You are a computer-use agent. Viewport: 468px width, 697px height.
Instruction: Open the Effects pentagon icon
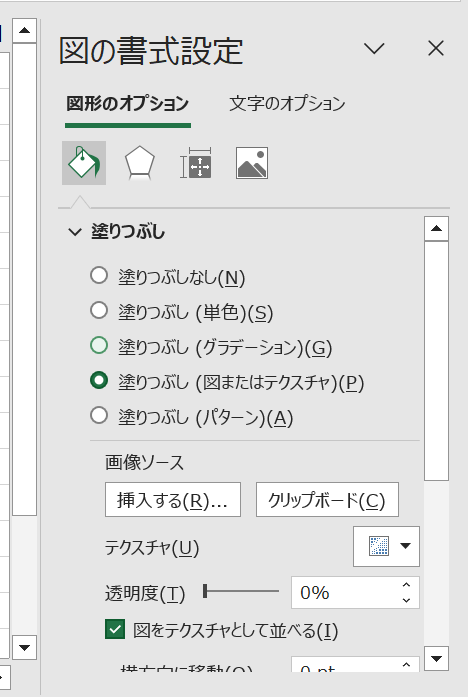[x=140, y=163]
